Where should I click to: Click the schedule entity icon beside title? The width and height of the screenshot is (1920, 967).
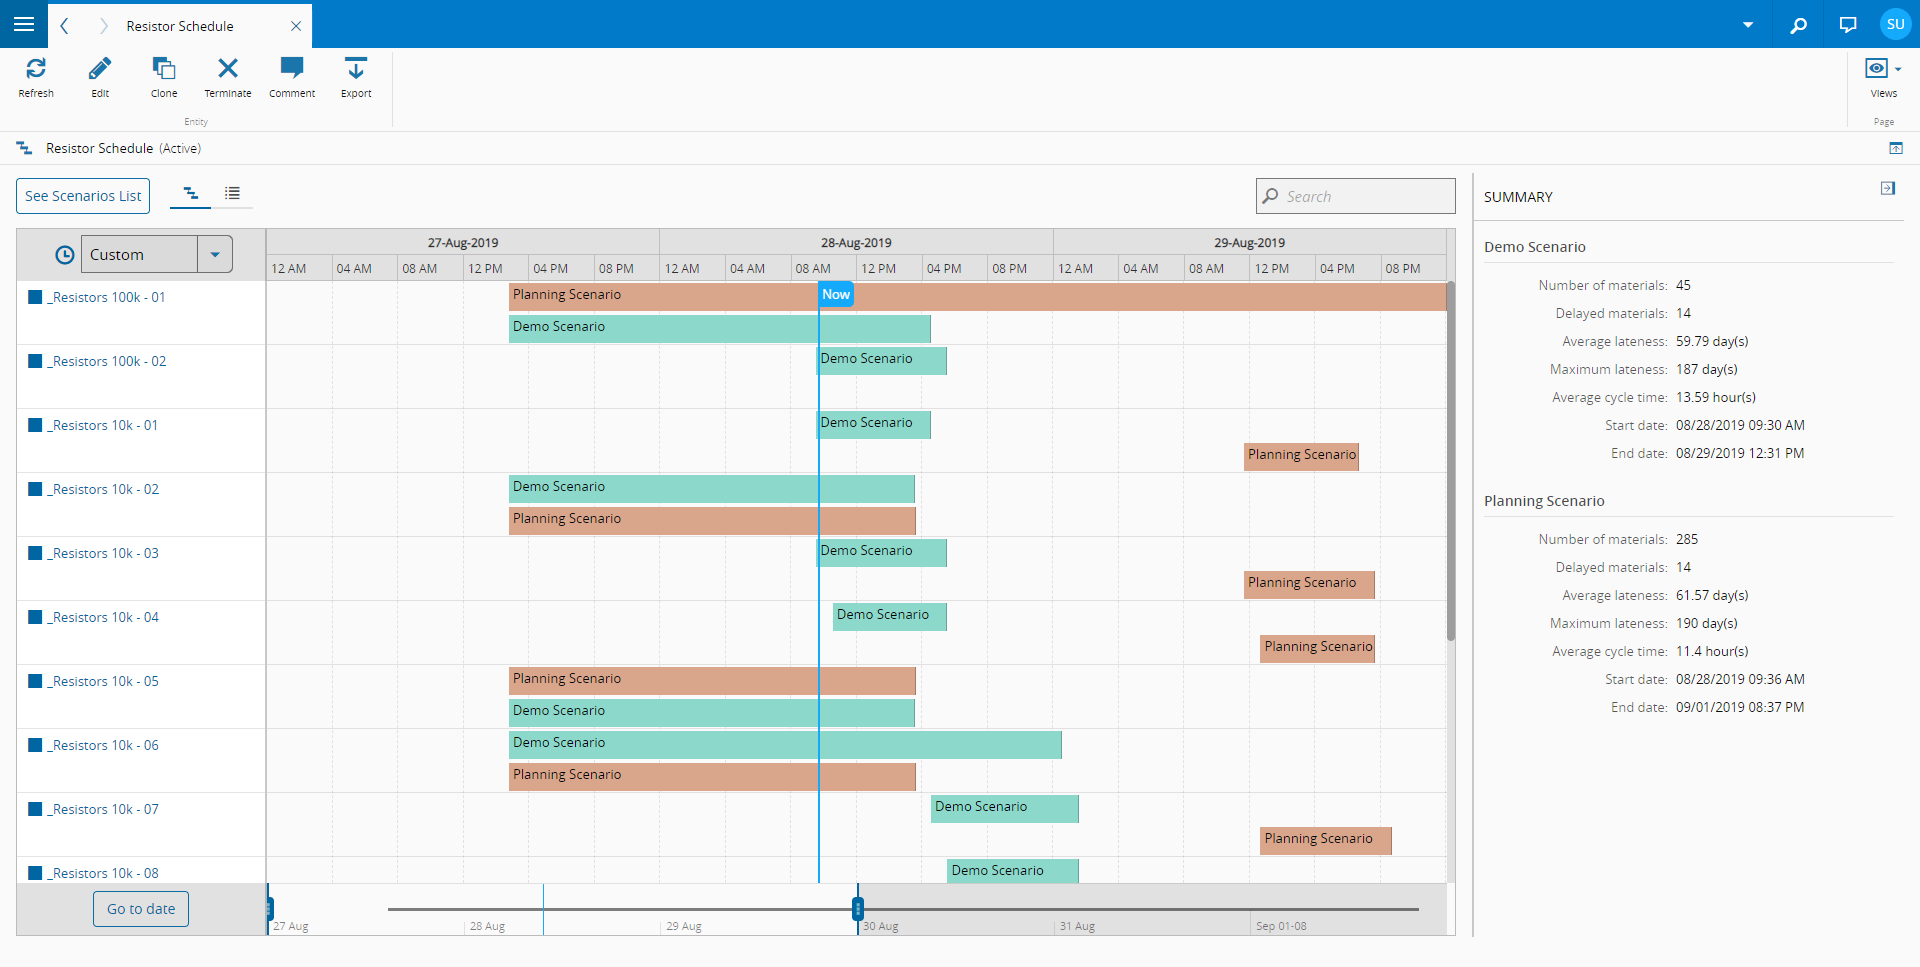24,148
